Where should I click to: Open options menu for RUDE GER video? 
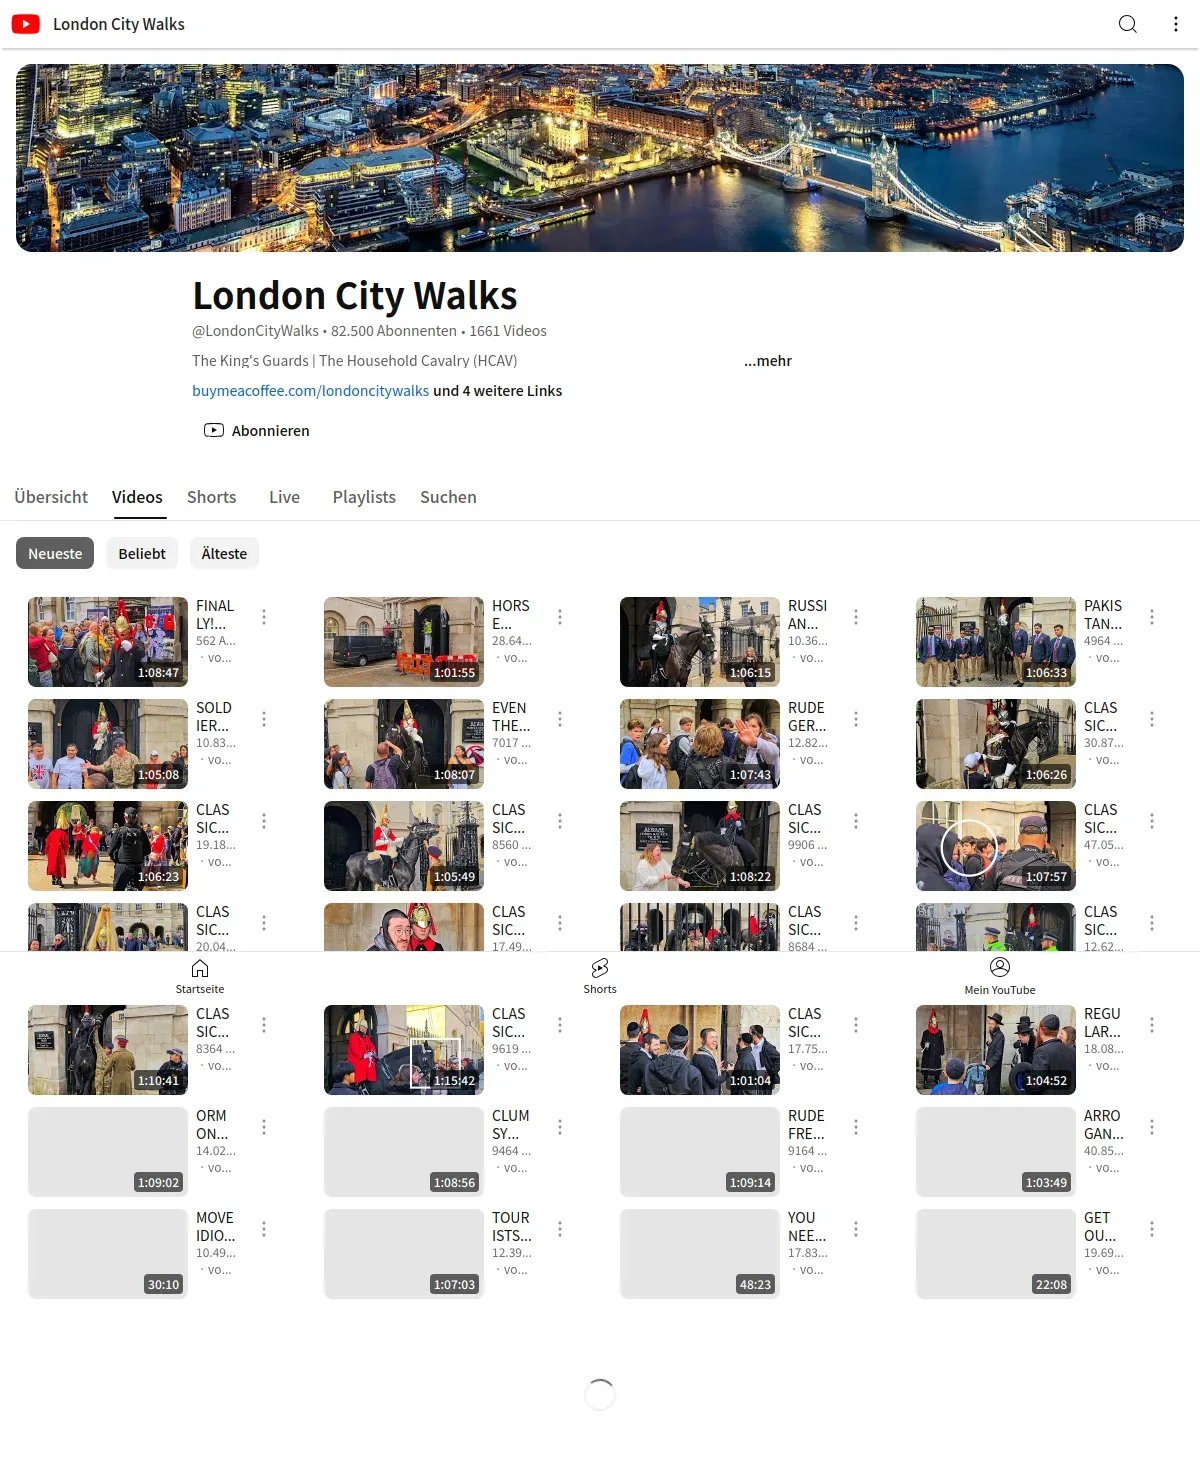[856, 719]
